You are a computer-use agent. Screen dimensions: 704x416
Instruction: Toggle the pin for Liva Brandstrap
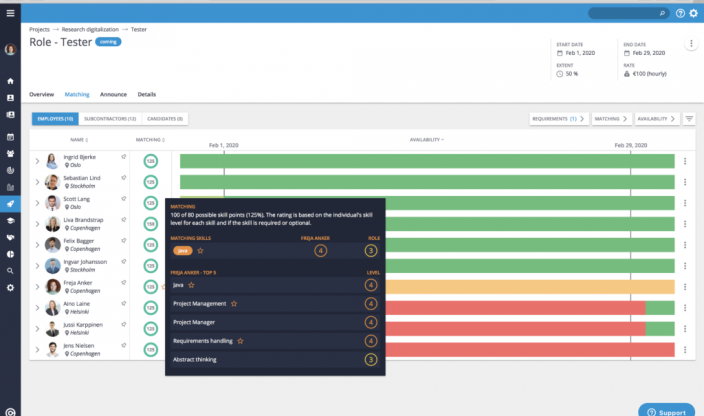point(124,222)
